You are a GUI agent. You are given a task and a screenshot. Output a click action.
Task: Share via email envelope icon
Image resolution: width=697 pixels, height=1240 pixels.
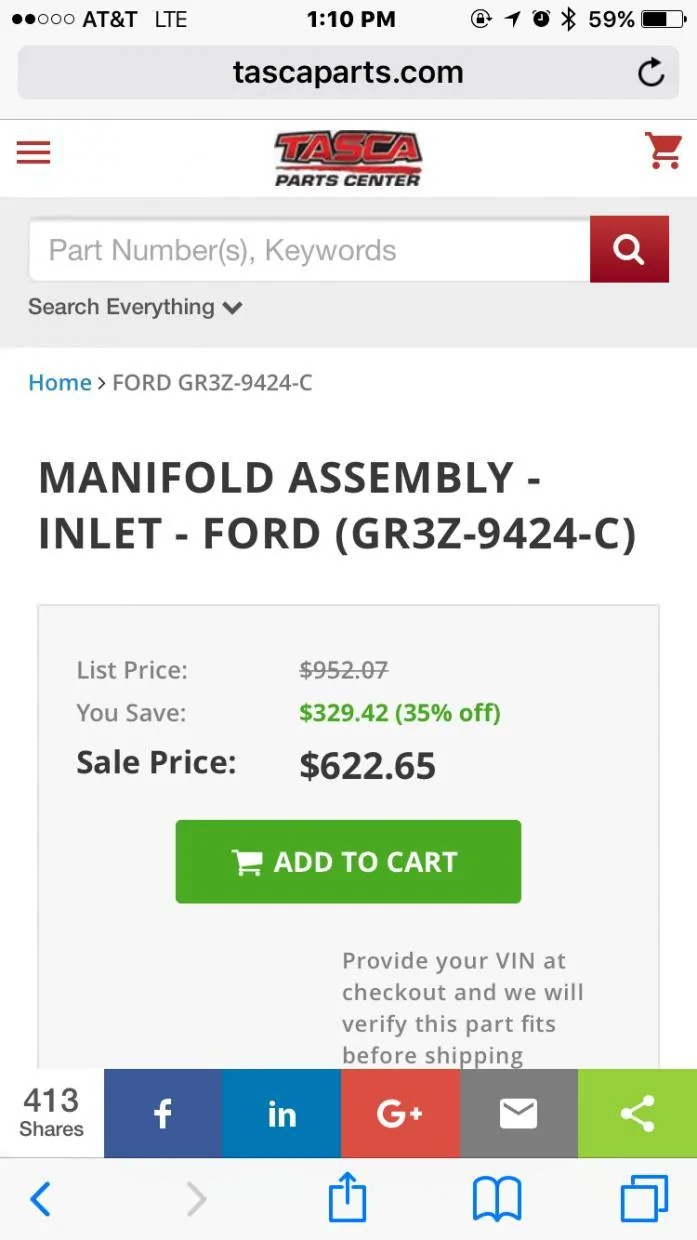(x=519, y=1113)
